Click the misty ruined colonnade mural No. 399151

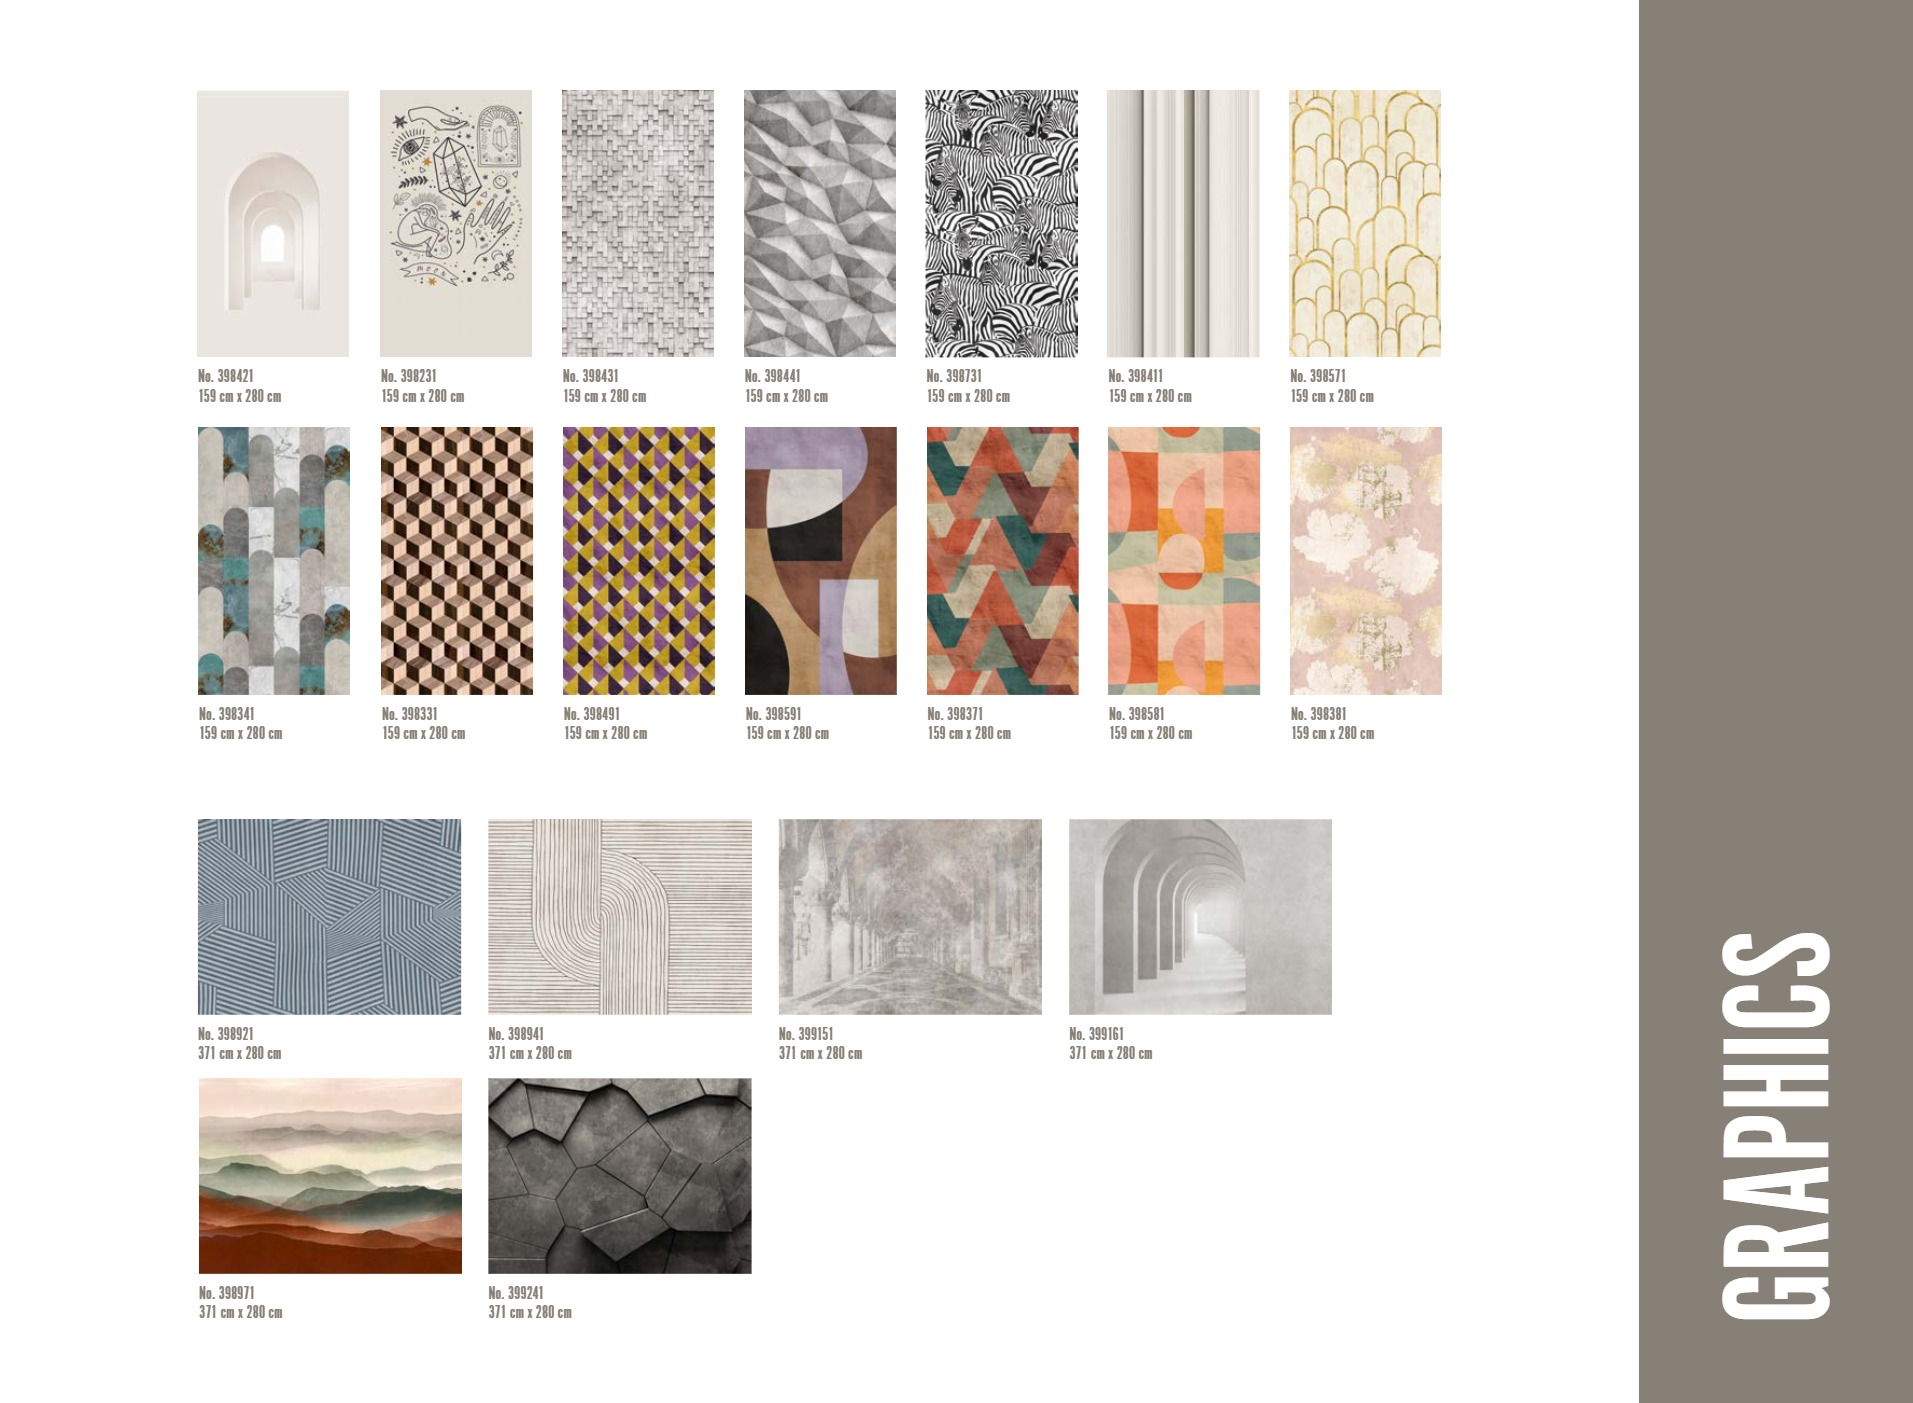[910, 917]
